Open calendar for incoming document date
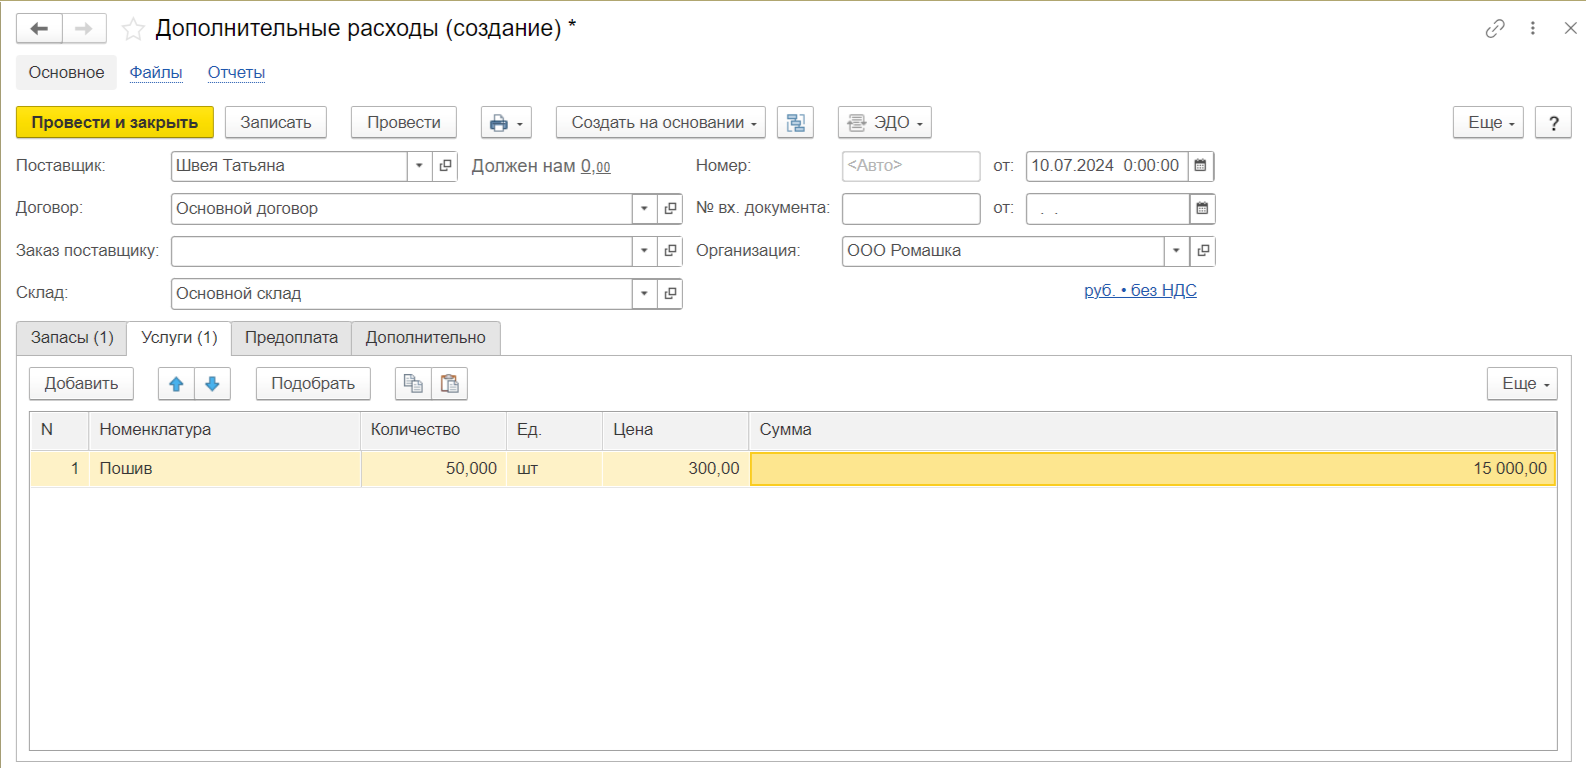1586x768 pixels. point(1202,208)
